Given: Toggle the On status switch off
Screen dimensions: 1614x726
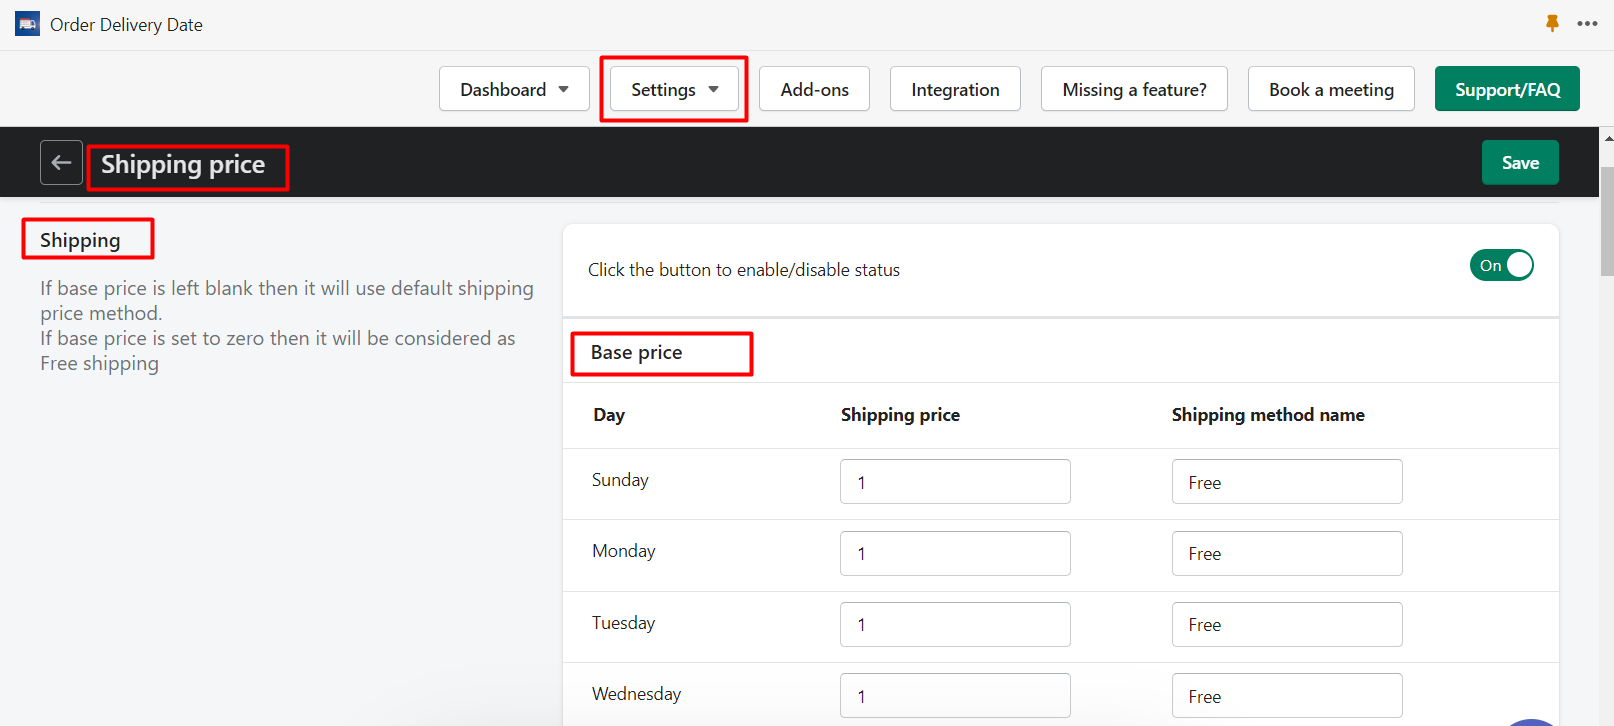Looking at the screenshot, I should pos(1501,265).
